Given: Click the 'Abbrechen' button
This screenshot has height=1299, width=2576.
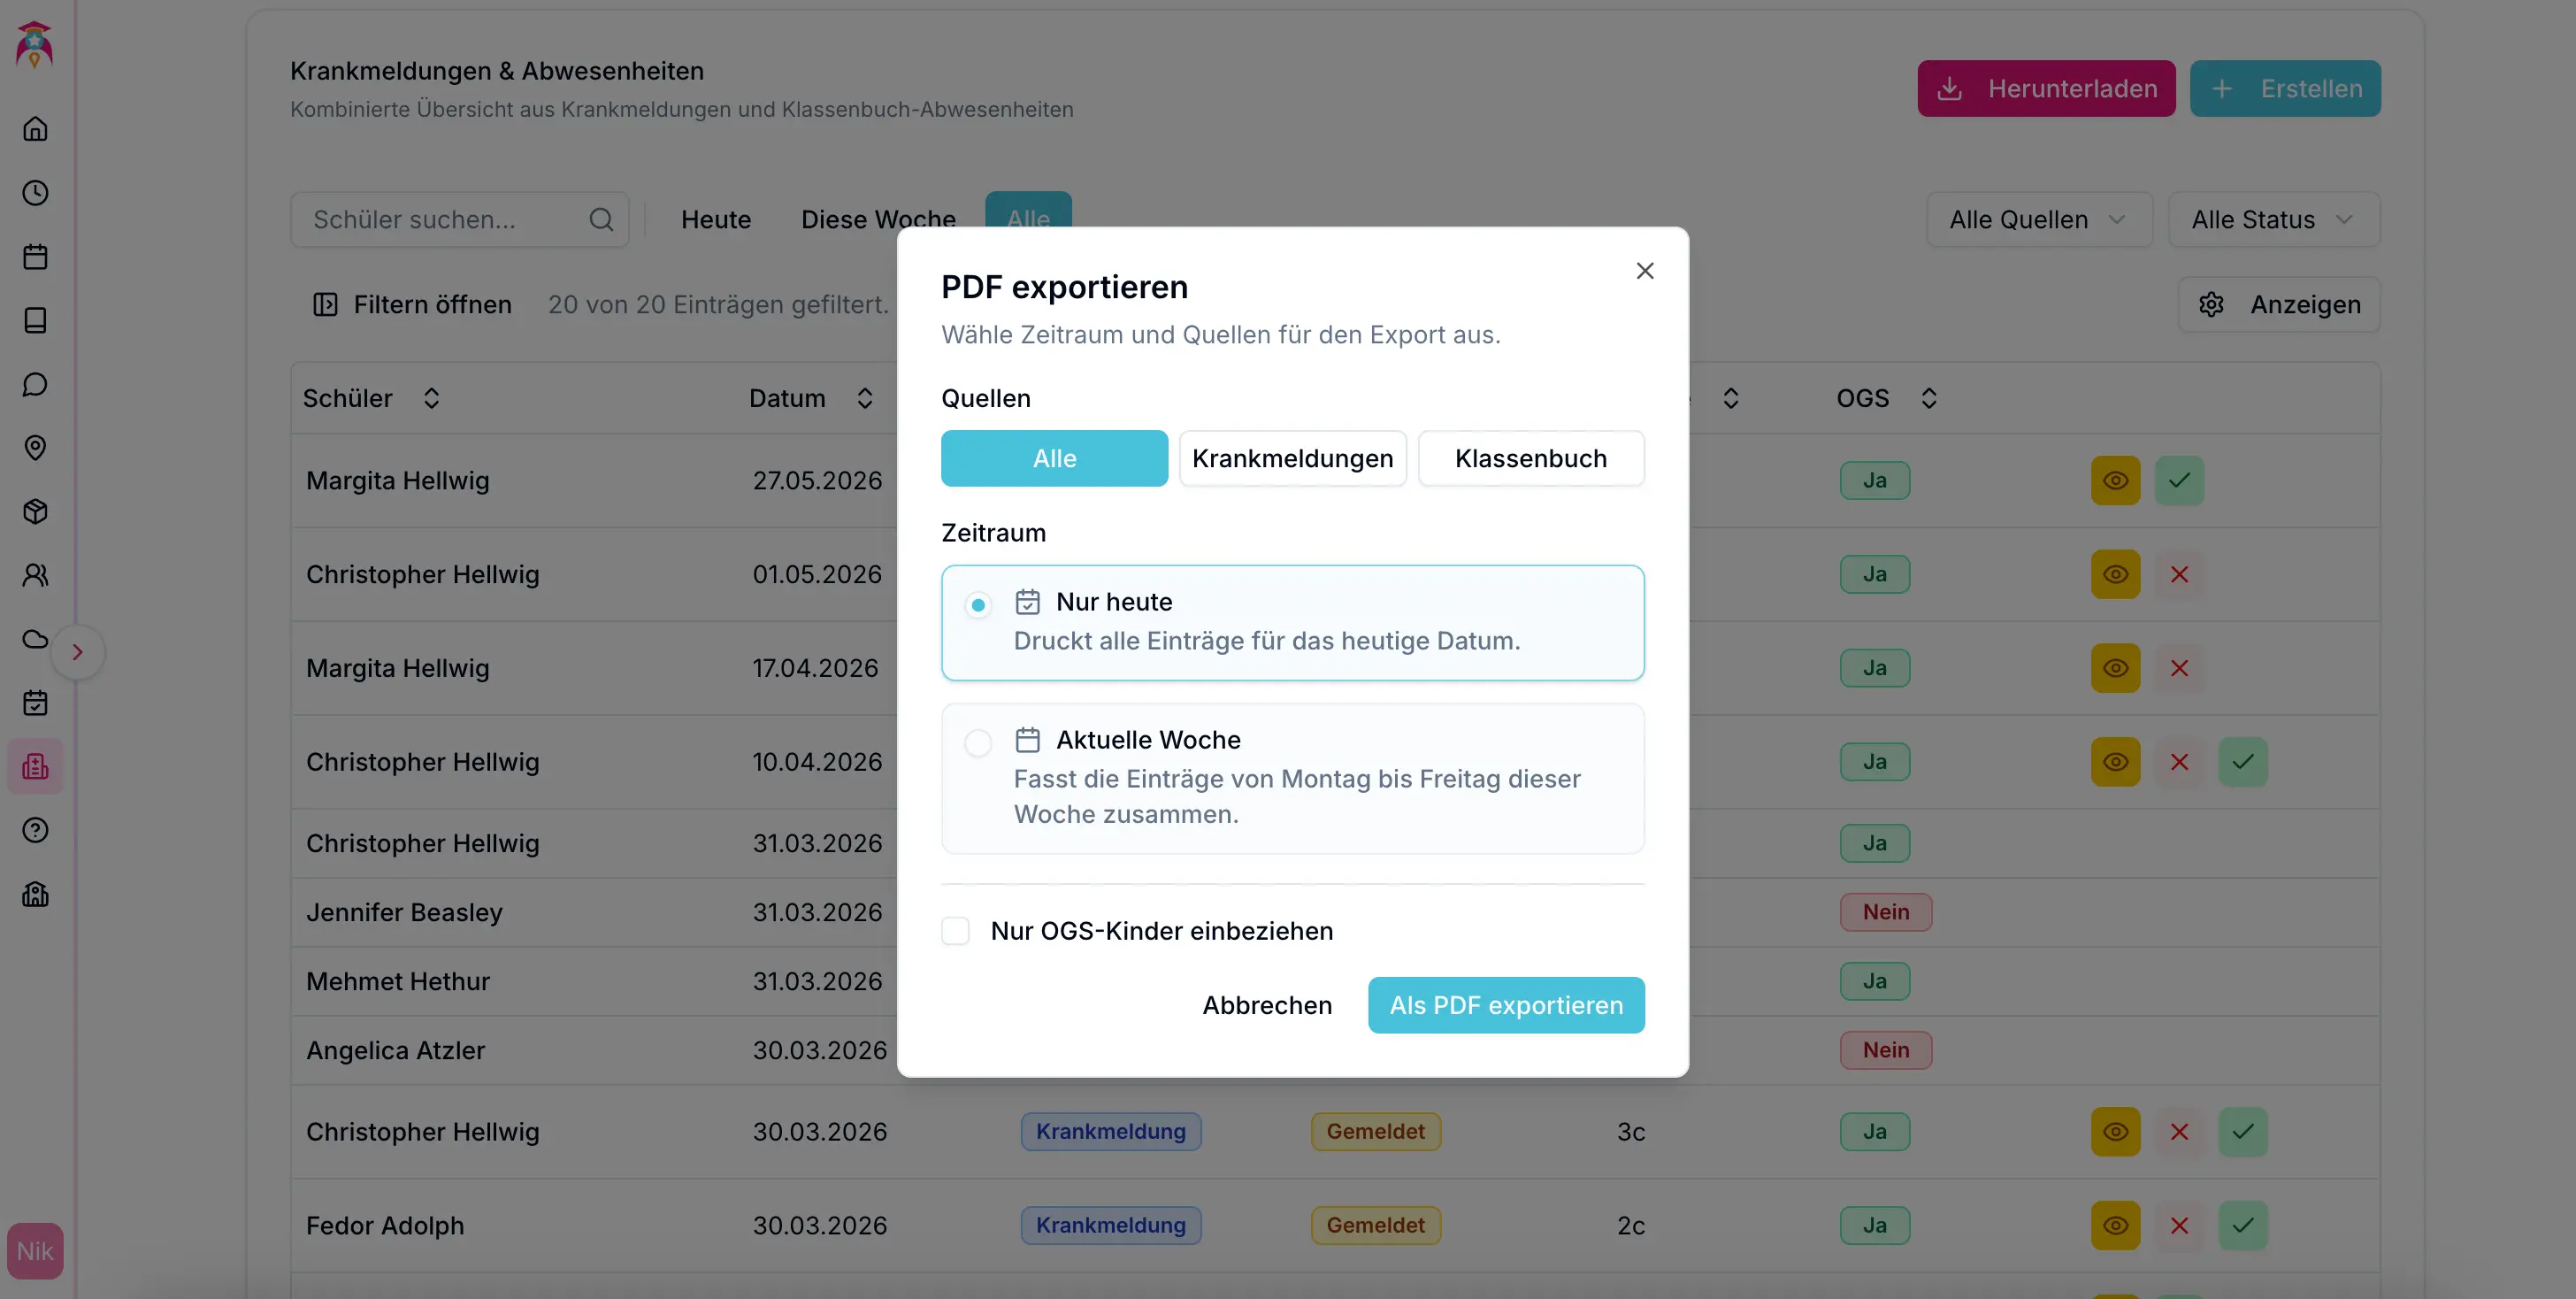Looking at the screenshot, I should [x=1267, y=1005].
